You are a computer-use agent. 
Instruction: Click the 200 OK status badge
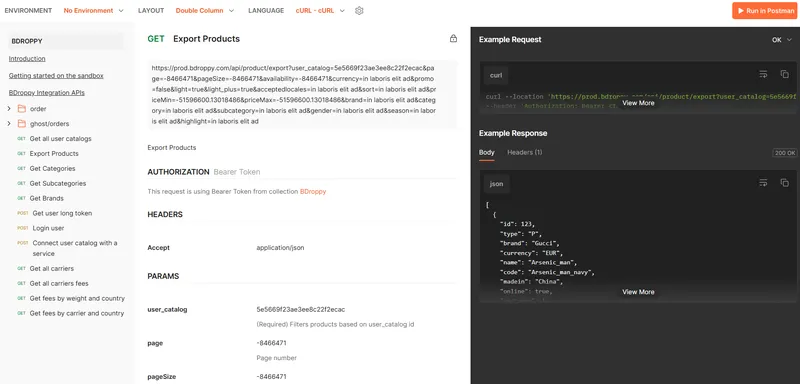coord(785,152)
